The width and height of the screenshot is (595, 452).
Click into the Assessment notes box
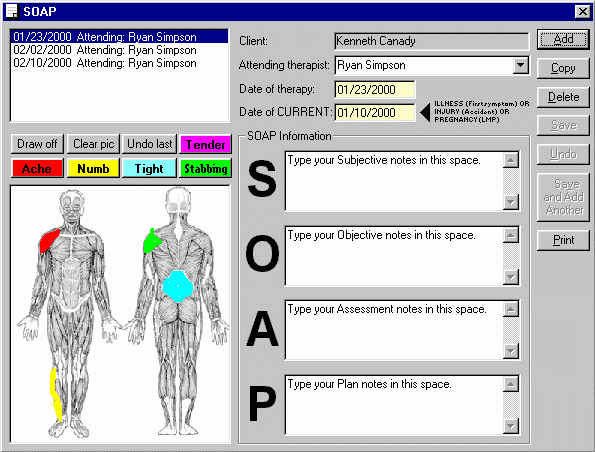(394, 330)
